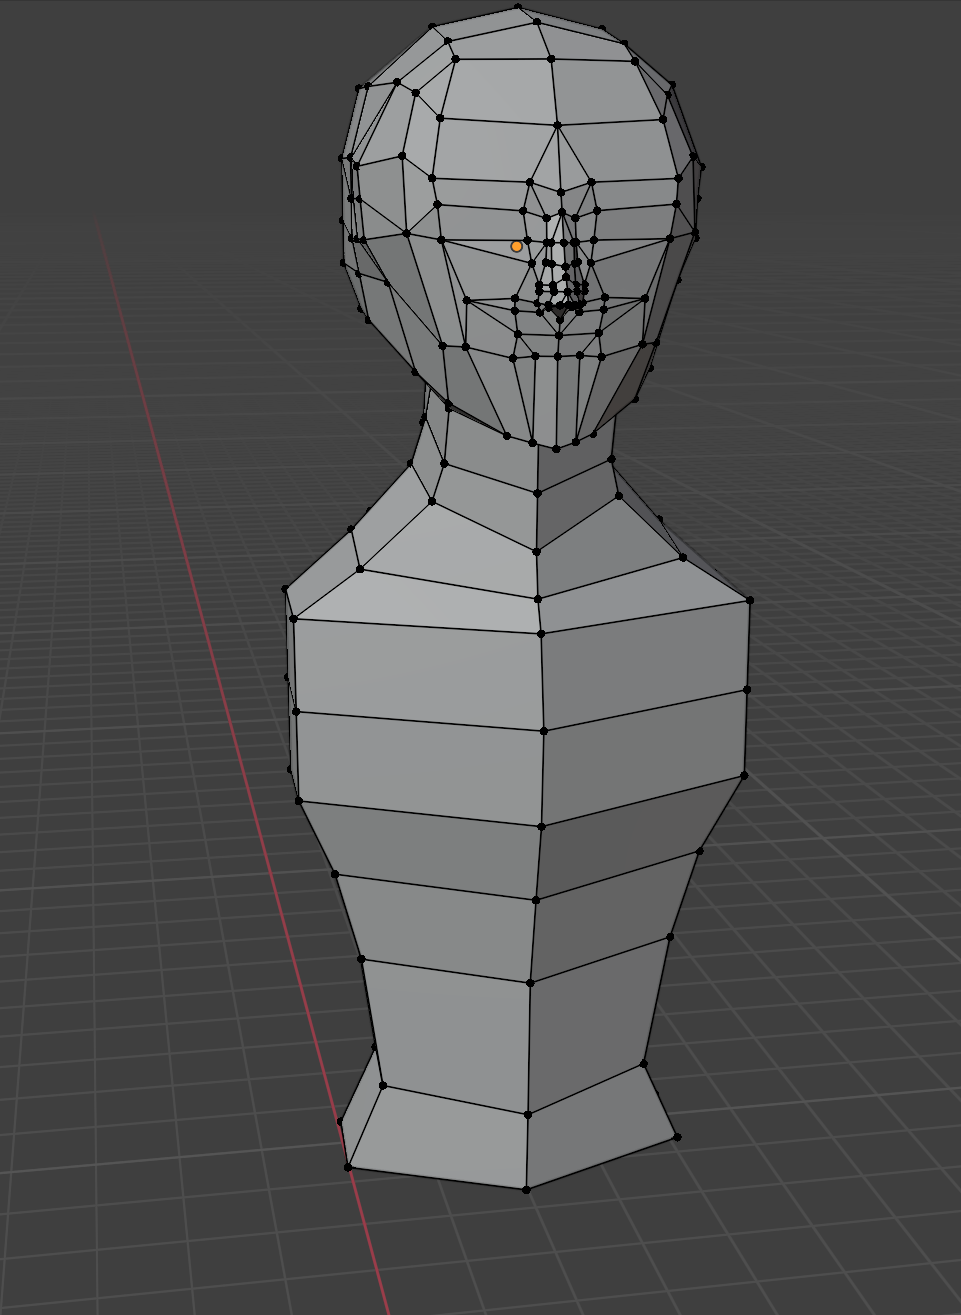Select the model's outermost right shoulder vertex
This screenshot has height=1315, width=961.
coord(750,600)
